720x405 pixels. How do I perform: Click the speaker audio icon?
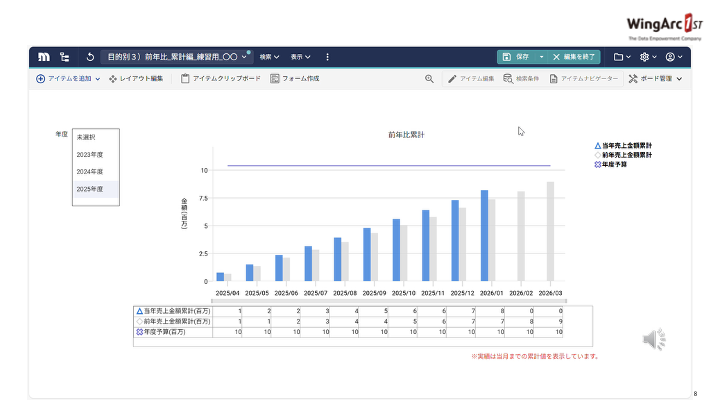tap(654, 340)
